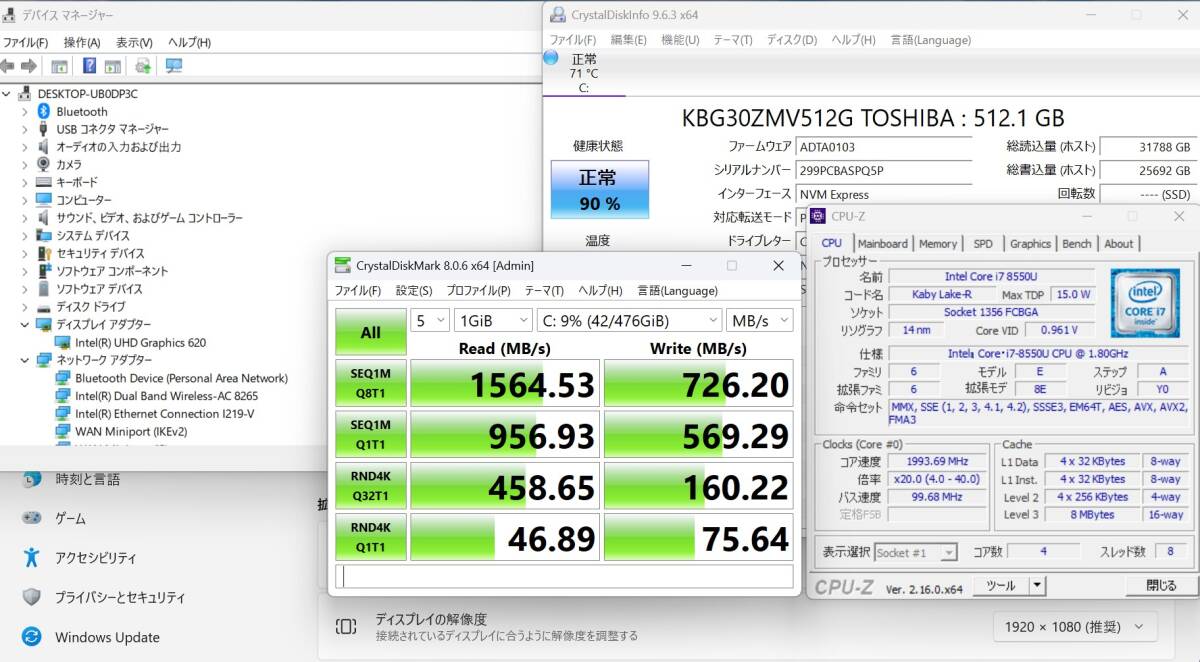This screenshot has width=1200, height=662.
Task: Start the RND4K Q1T1 test
Action: pos(370,536)
